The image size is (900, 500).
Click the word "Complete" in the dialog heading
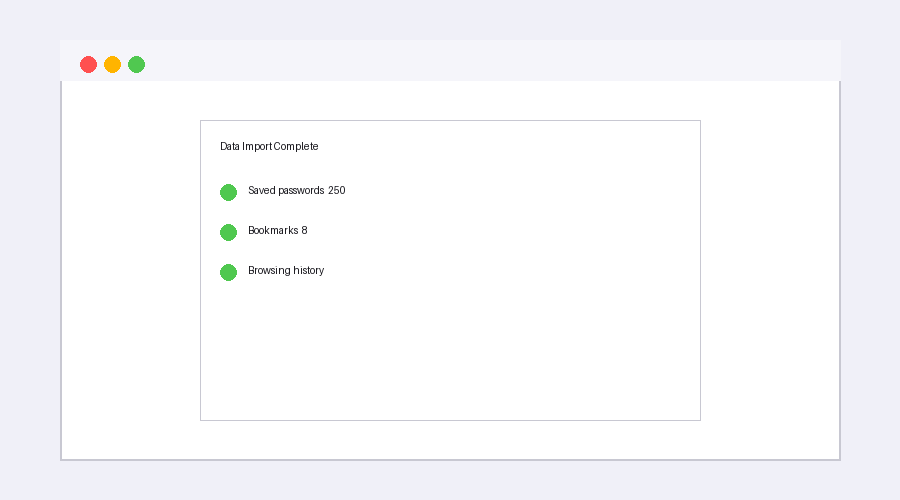pos(296,146)
